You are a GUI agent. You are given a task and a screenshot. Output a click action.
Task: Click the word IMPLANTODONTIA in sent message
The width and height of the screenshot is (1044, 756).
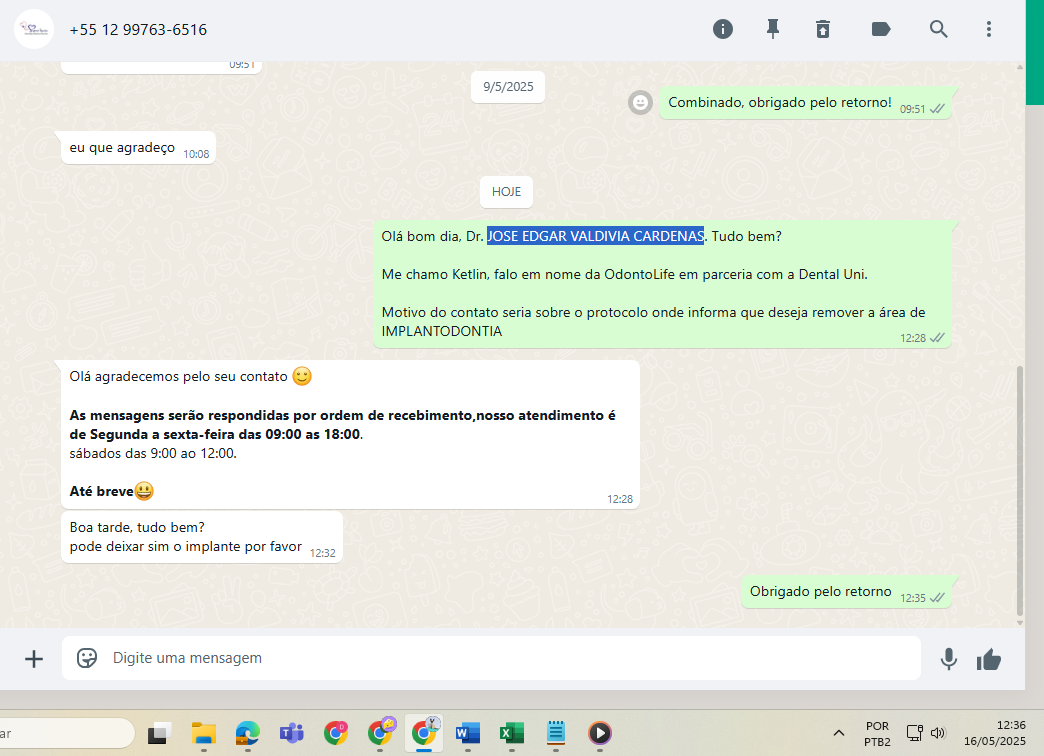(x=441, y=332)
